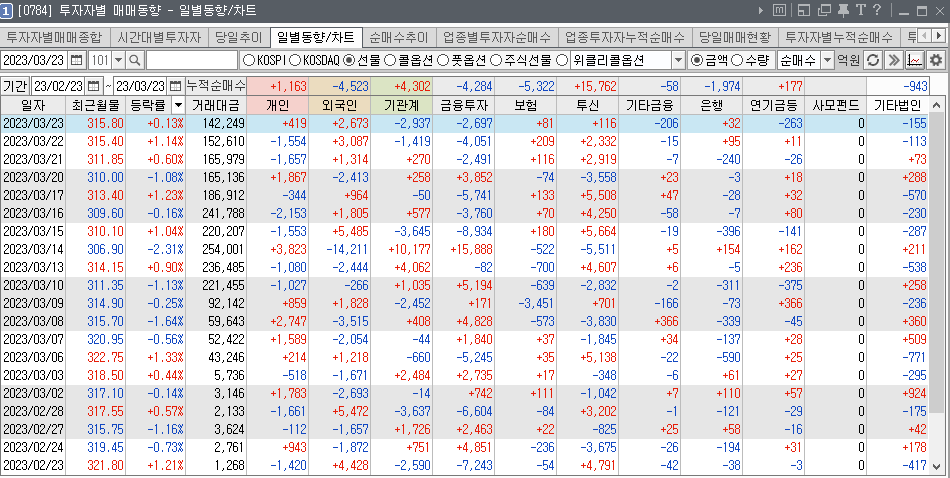Open the 101 code dropdown
Viewport: 950px width, 478px height.
click(x=118, y=60)
